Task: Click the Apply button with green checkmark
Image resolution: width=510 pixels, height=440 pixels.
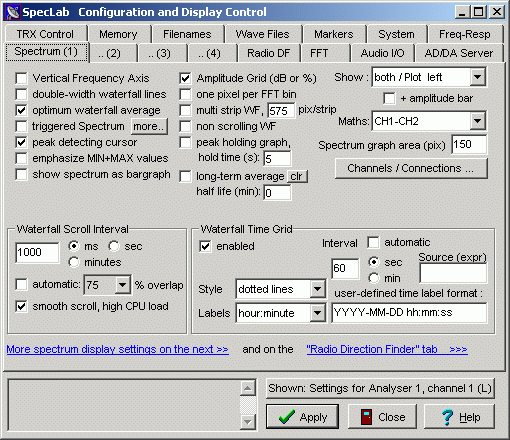Action: pos(302,417)
